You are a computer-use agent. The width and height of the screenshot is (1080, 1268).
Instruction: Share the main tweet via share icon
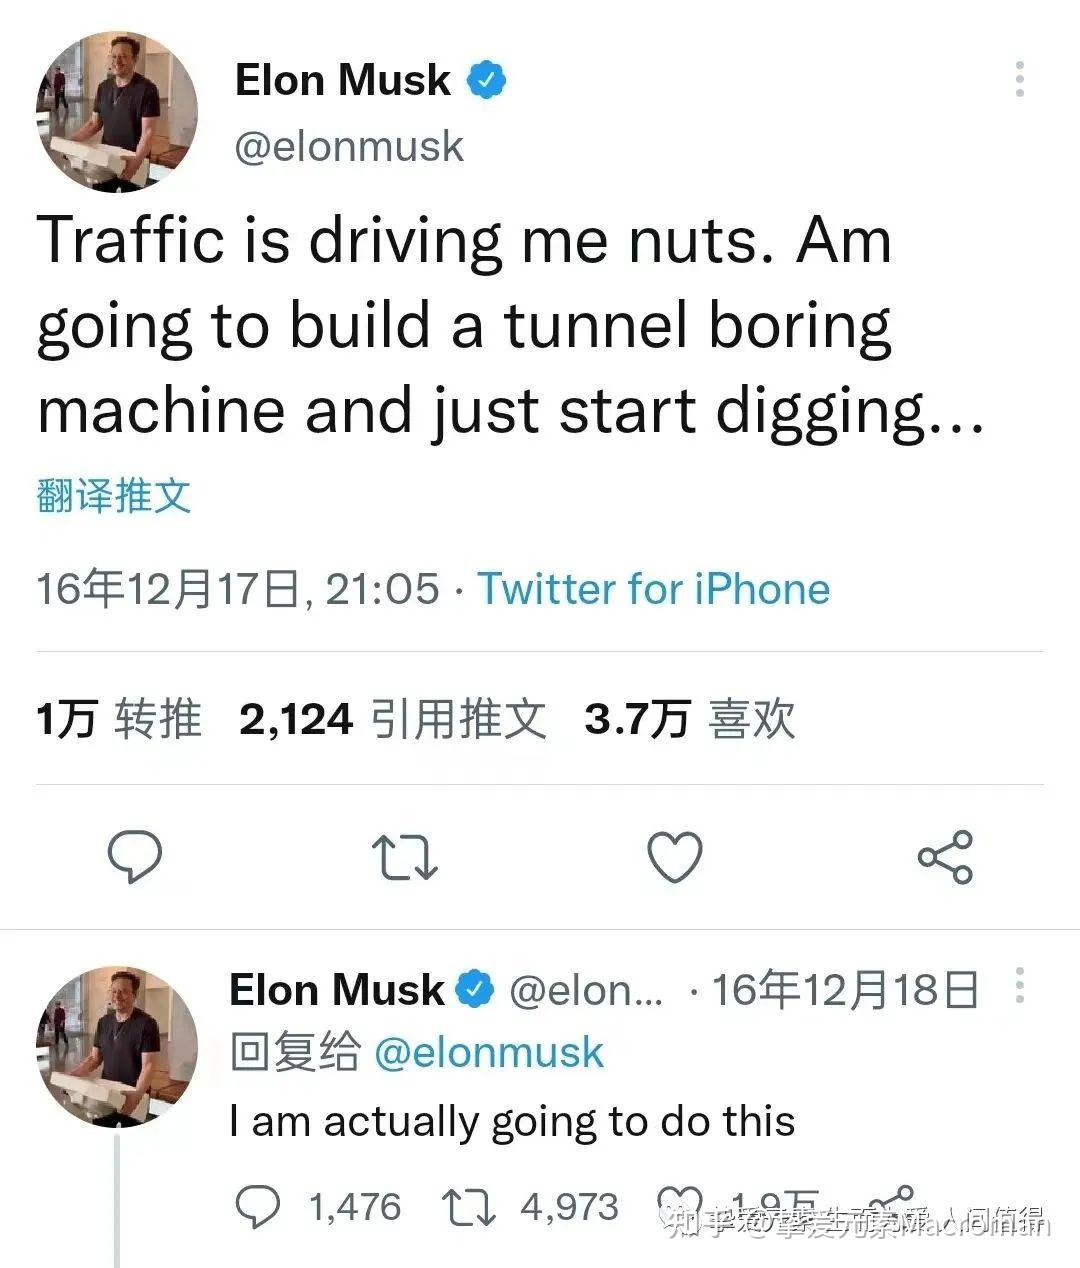(x=945, y=857)
